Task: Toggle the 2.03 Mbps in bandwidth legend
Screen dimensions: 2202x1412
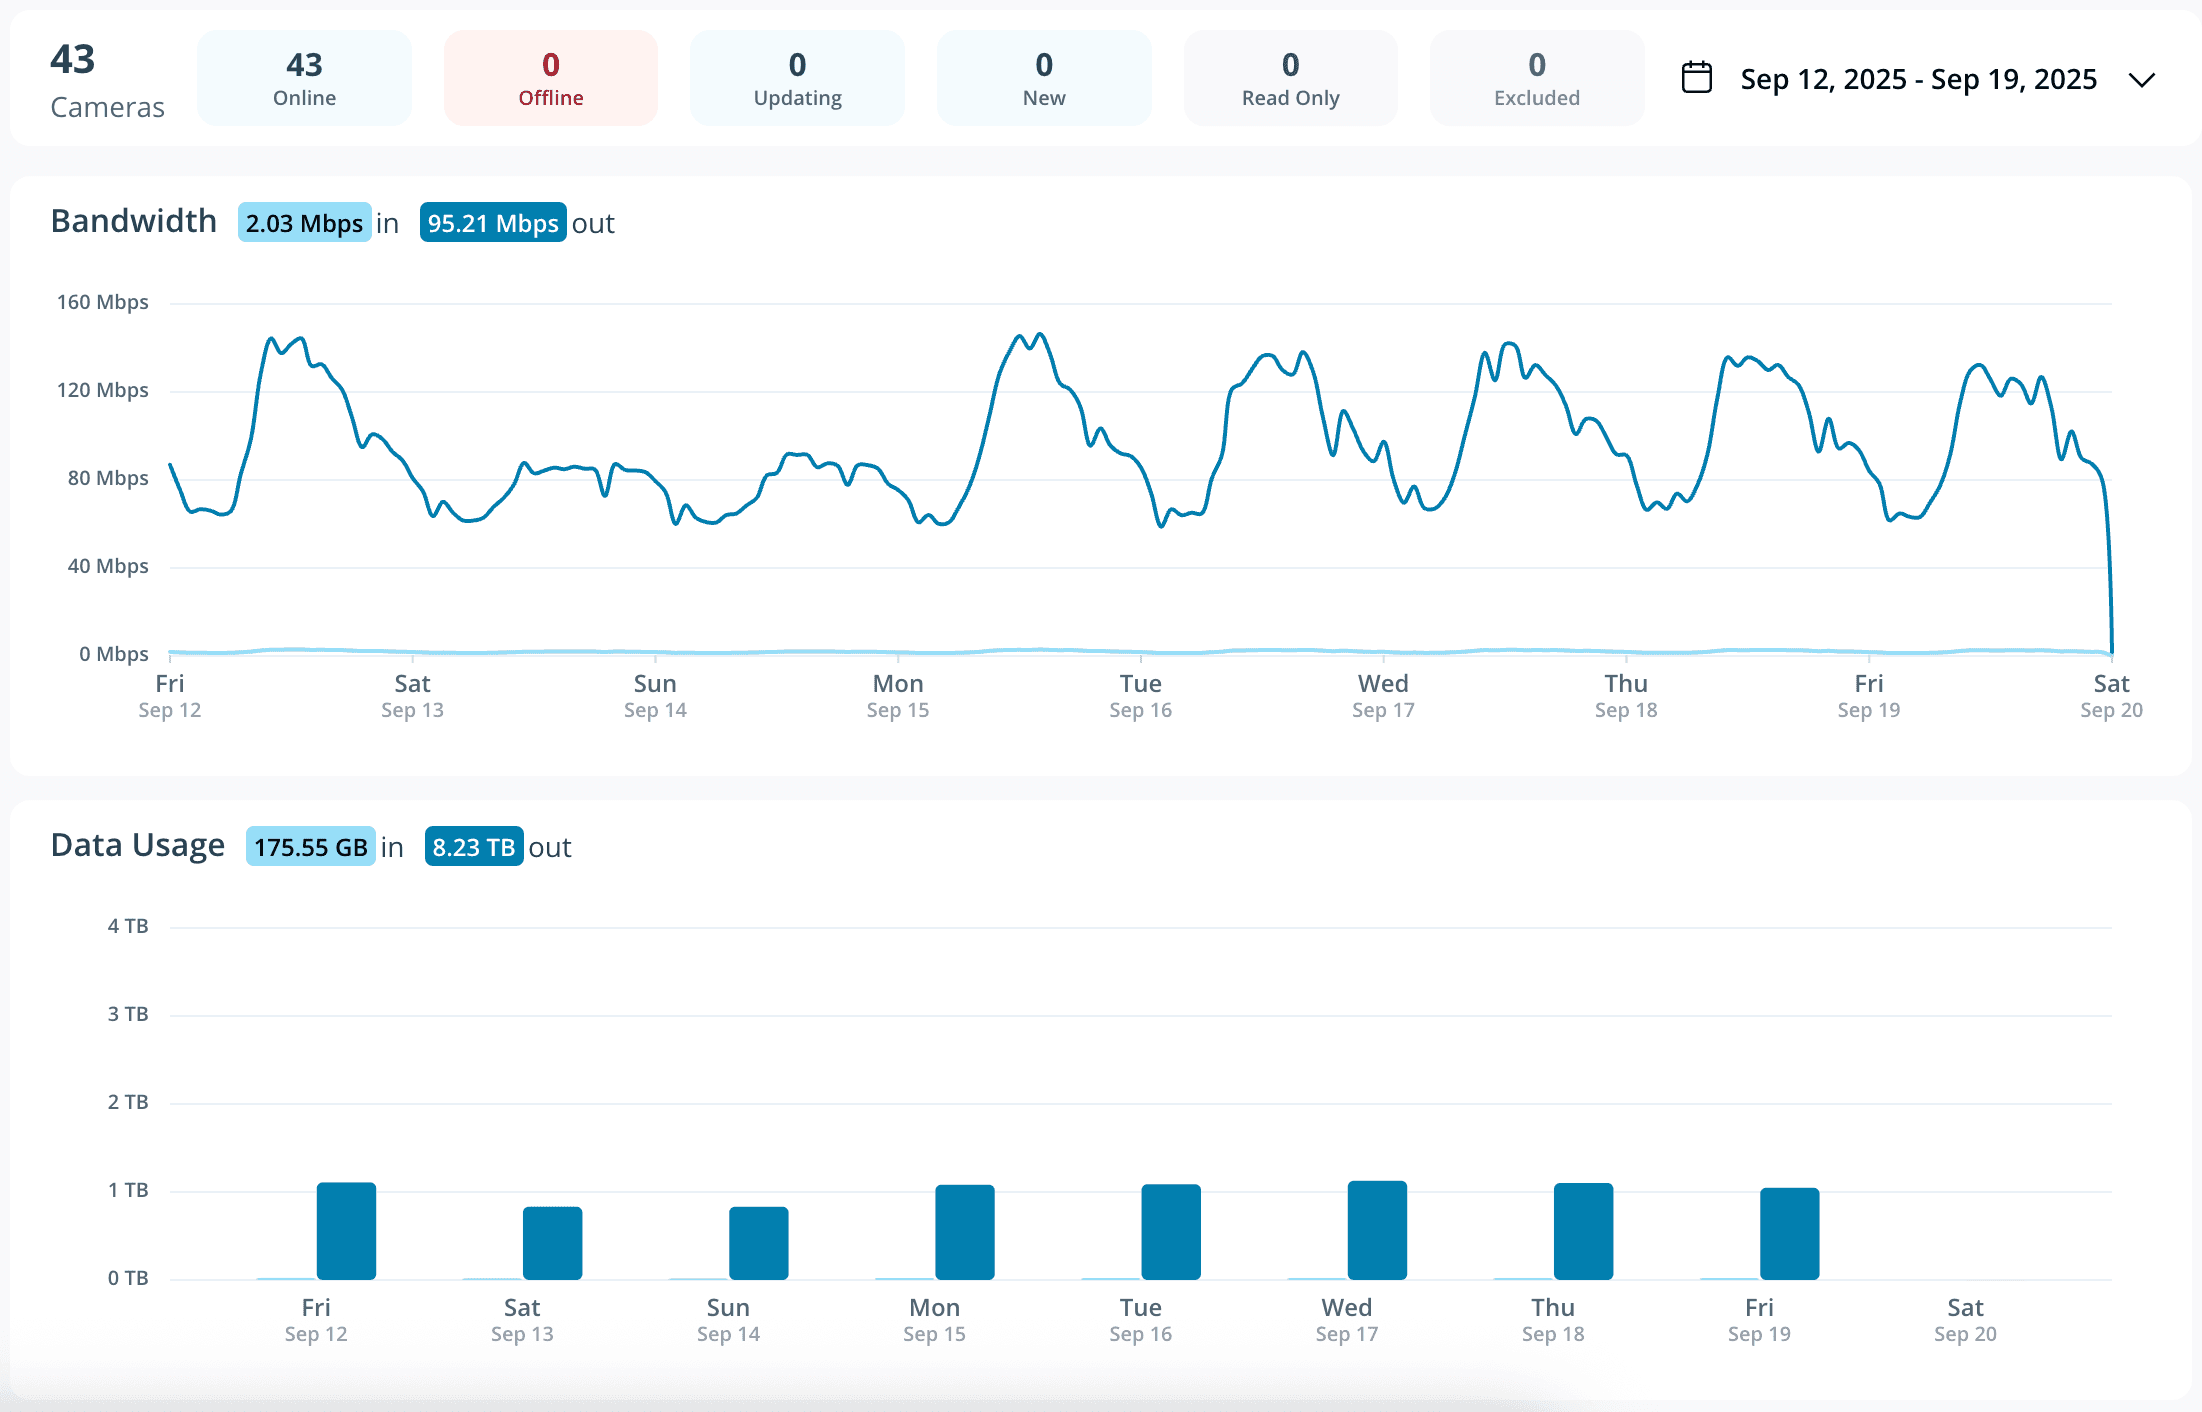Action: point(304,223)
